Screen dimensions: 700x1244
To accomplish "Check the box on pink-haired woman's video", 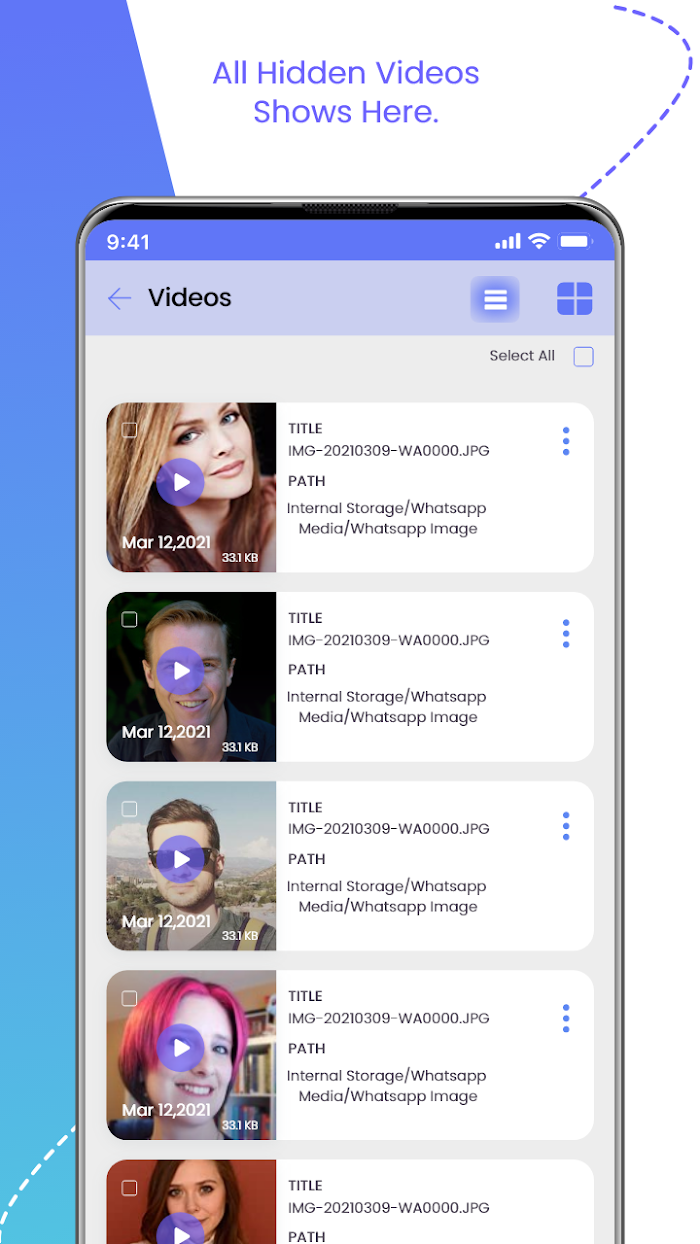I will click(x=129, y=998).
